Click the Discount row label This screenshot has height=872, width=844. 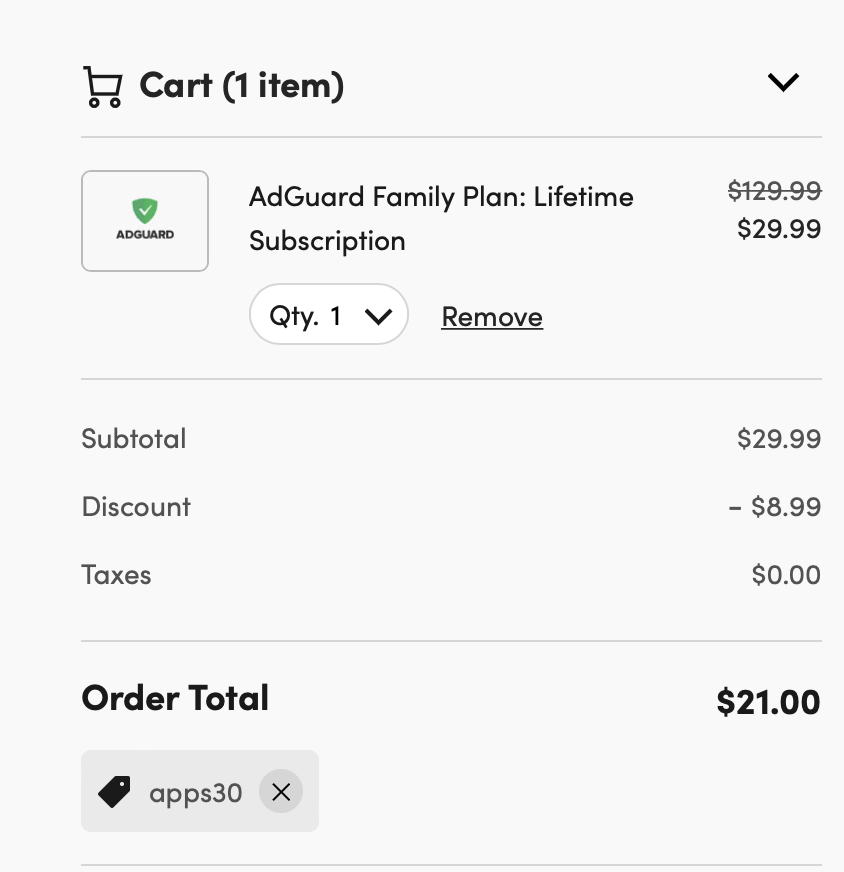[x=136, y=507]
